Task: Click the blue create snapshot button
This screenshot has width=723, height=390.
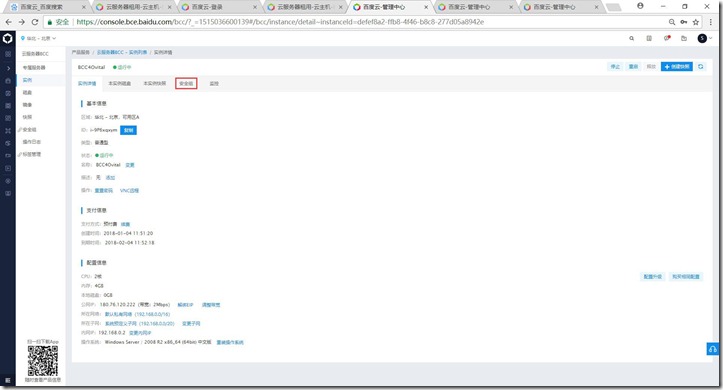Action: [x=676, y=67]
